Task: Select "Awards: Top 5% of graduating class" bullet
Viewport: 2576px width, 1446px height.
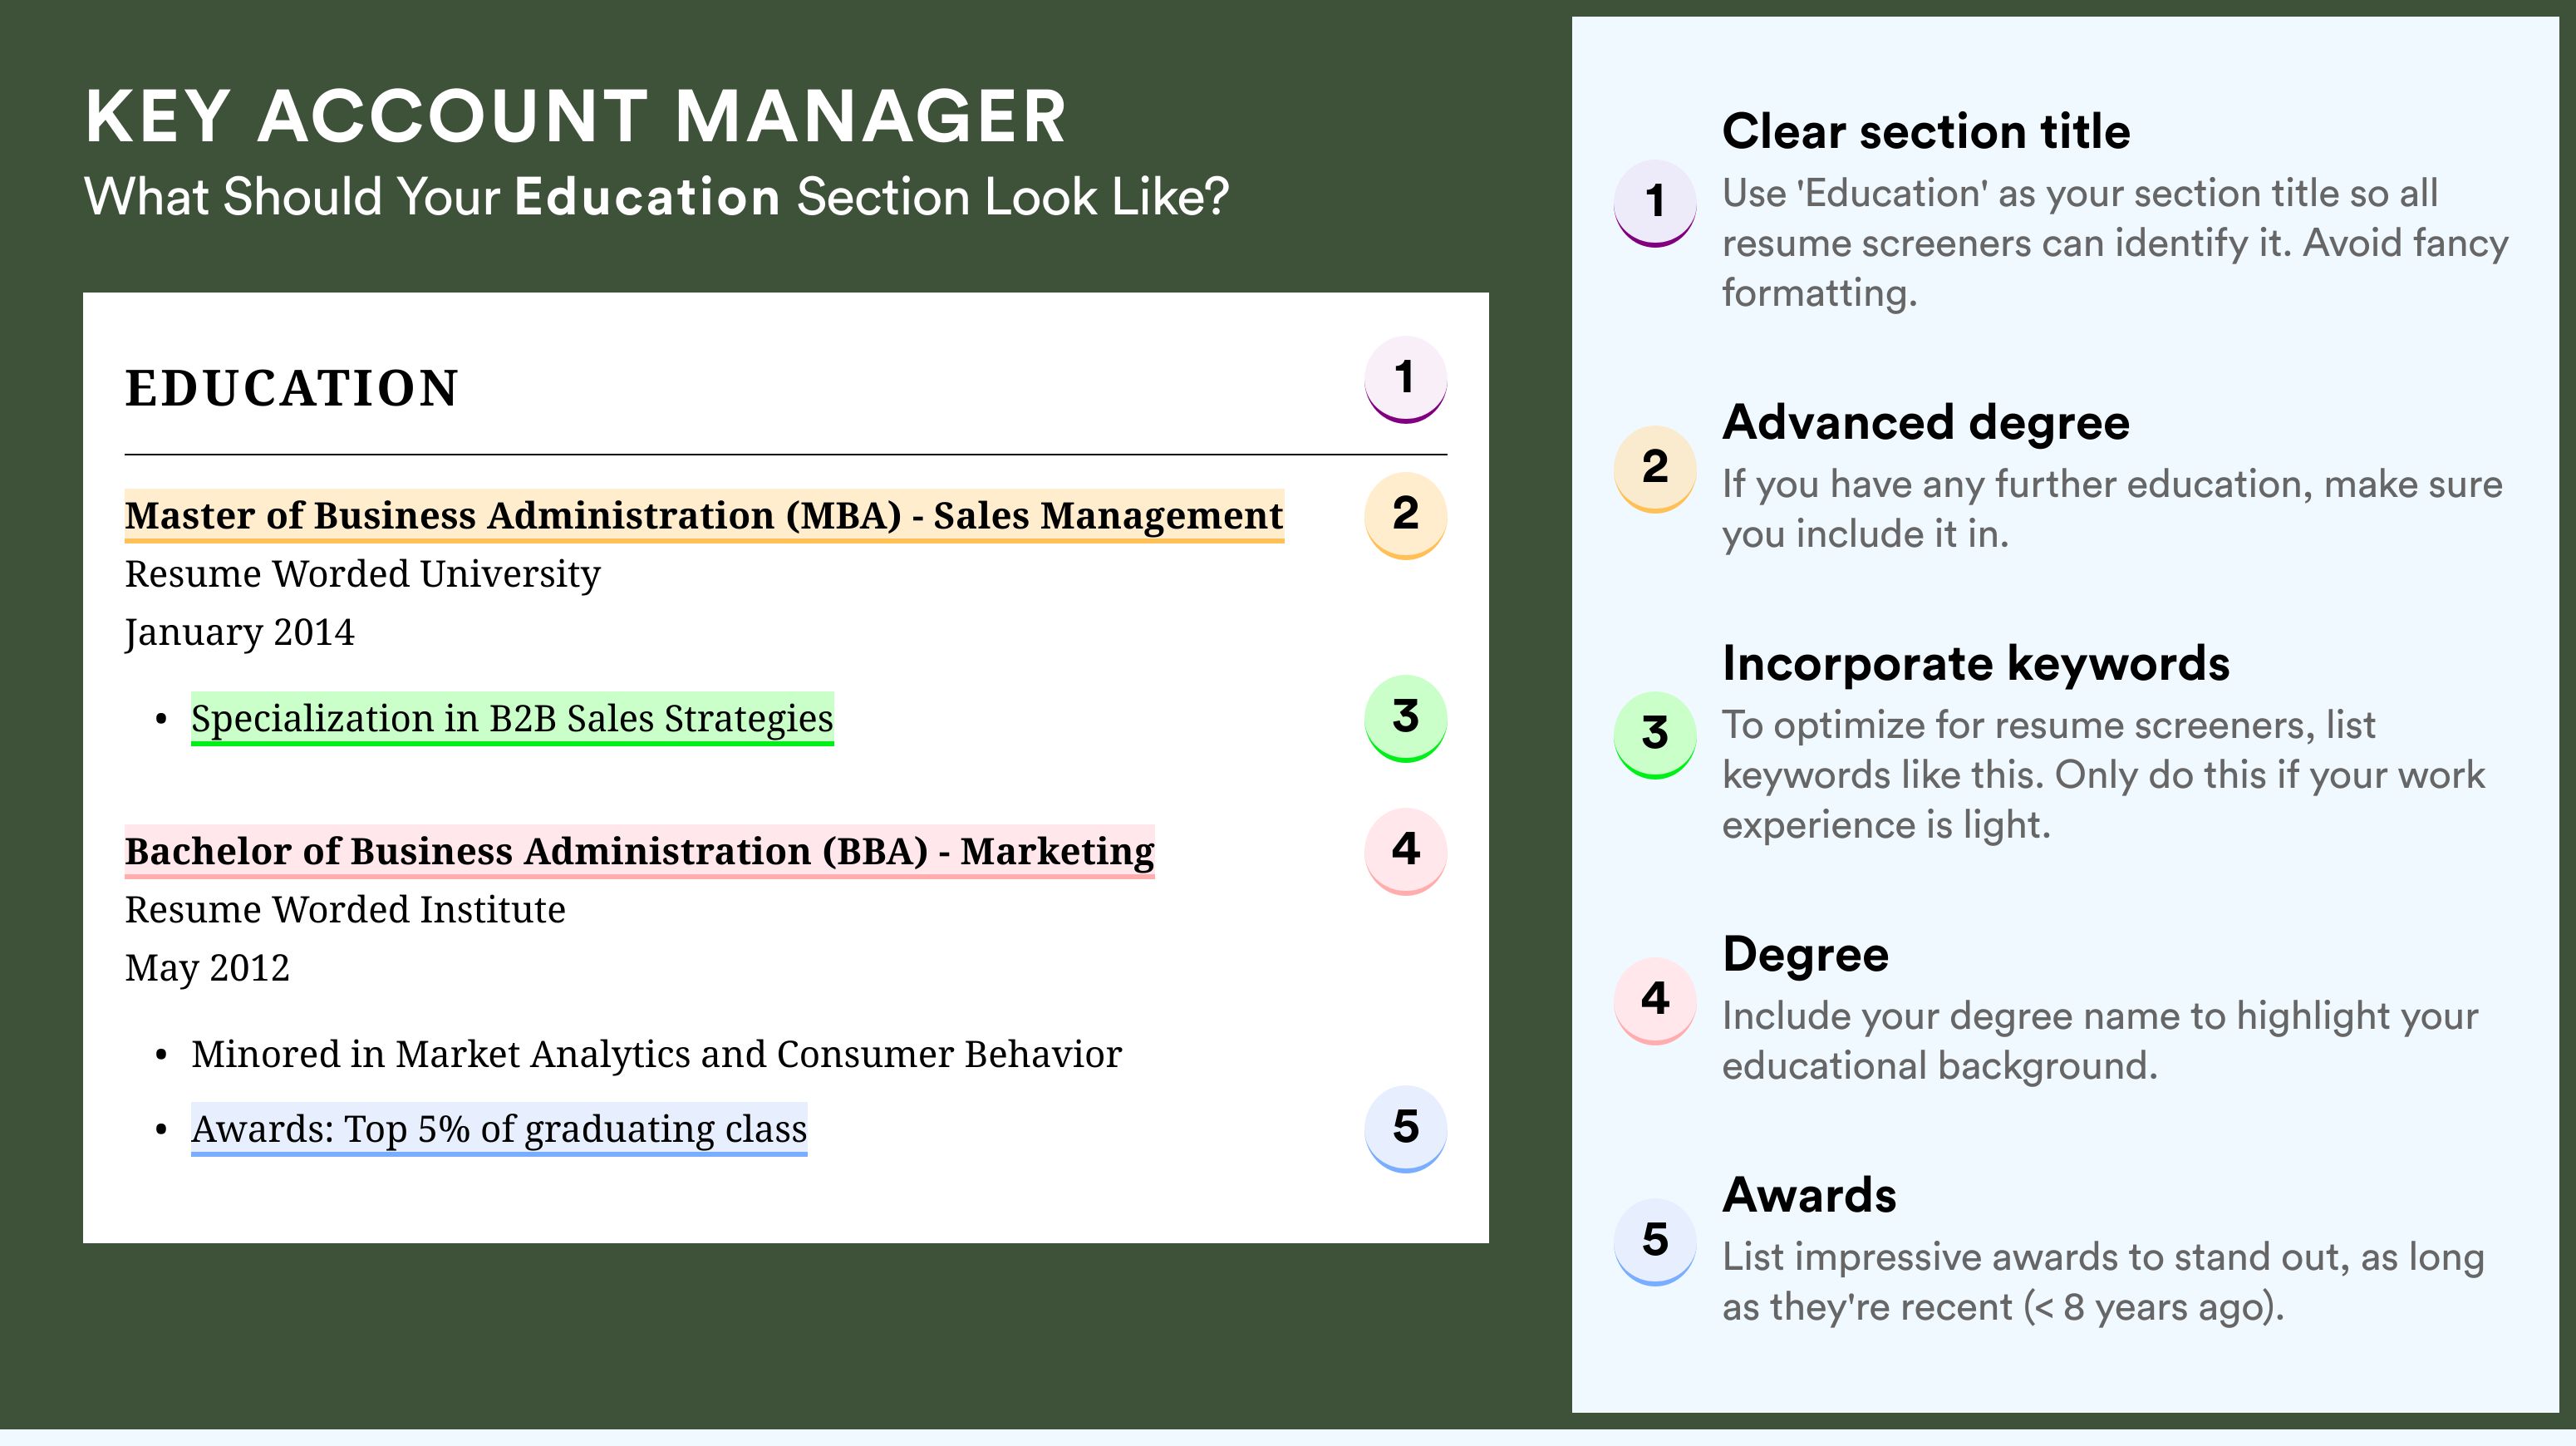Action: click(499, 1130)
